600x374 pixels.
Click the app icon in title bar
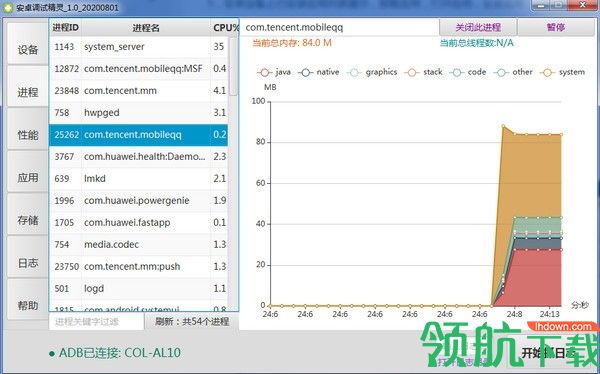8,7
